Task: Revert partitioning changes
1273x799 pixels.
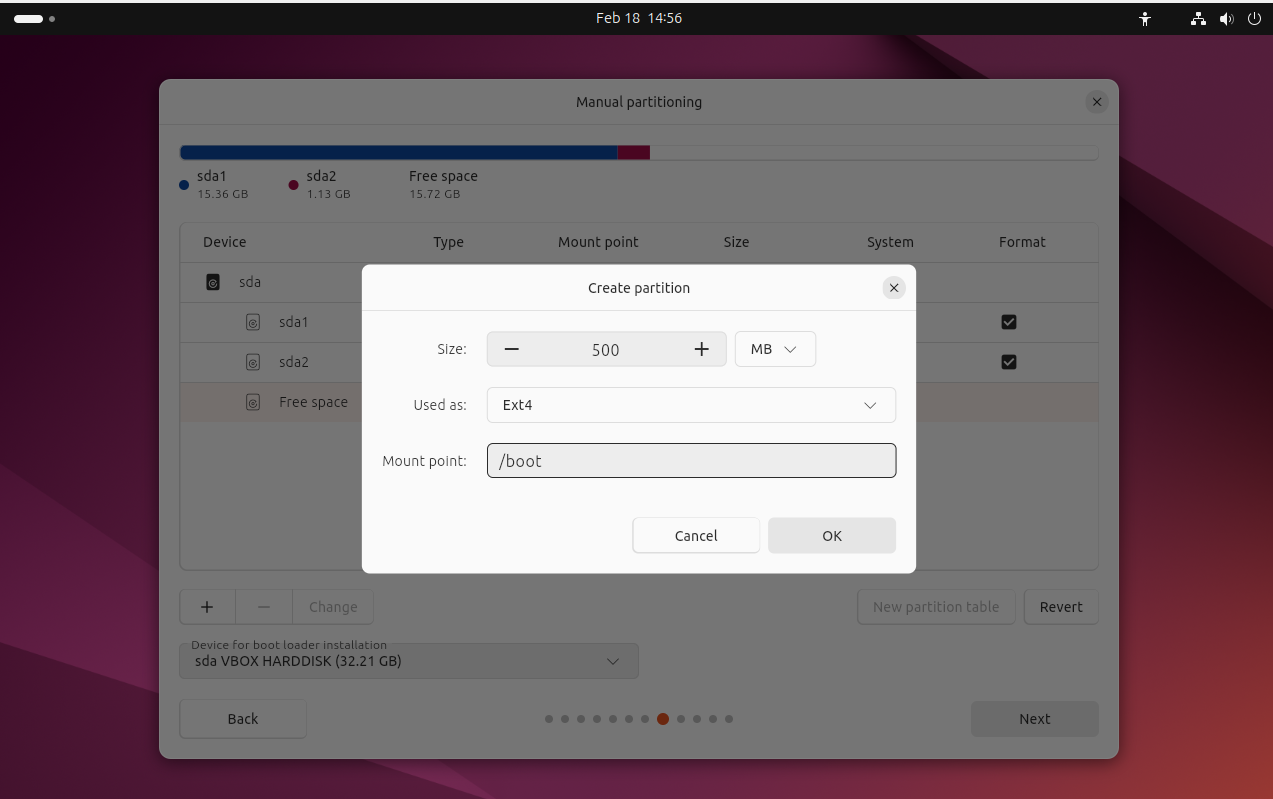Action: 1061,607
